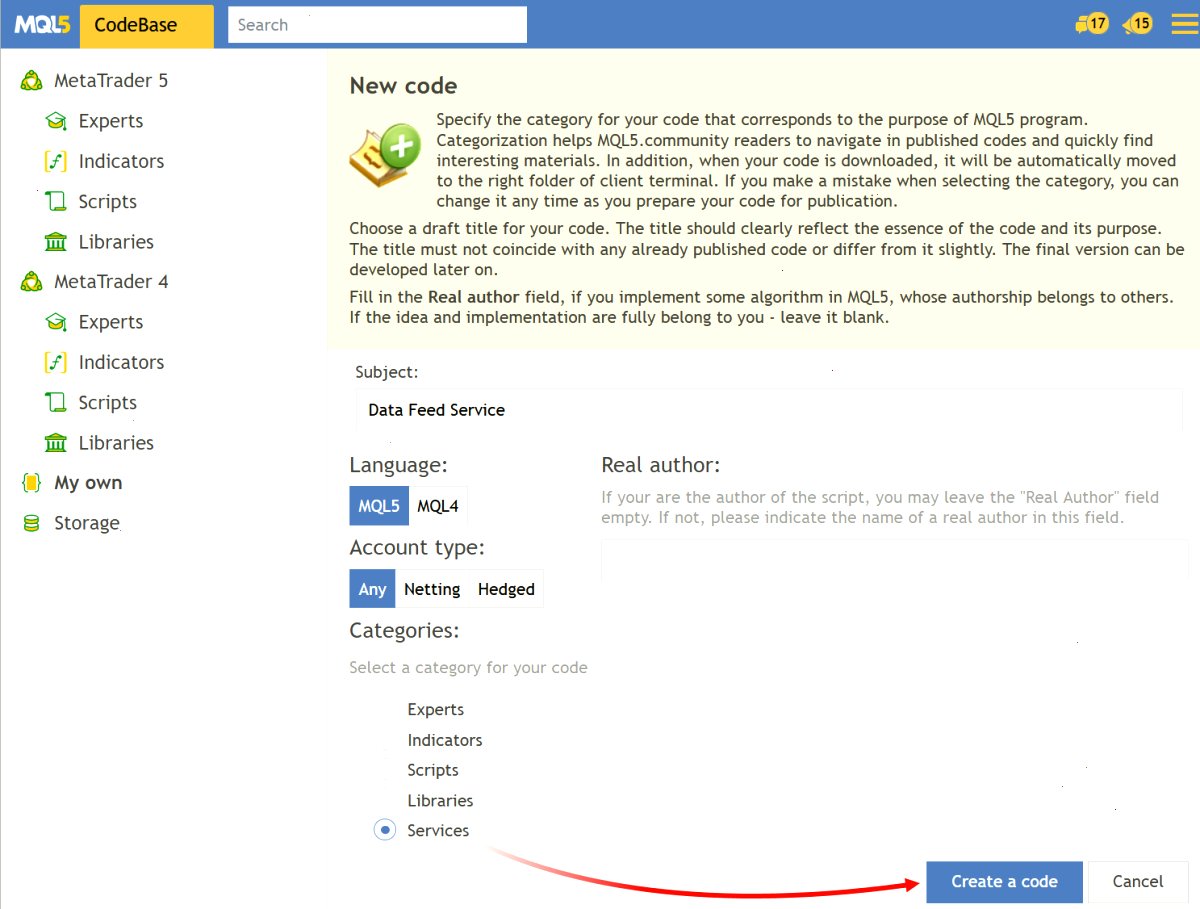The width and height of the screenshot is (1200, 909).
Task: Click the Subject field with Data Feed Service
Action: pos(769,410)
